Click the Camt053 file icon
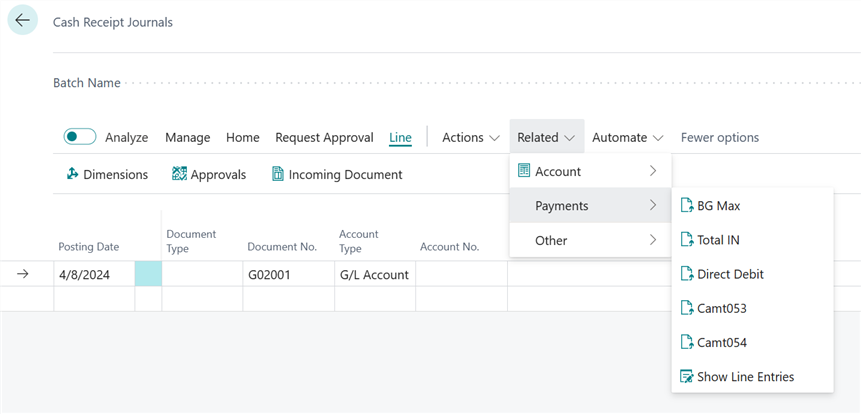This screenshot has height=414, width=861. tap(687, 308)
